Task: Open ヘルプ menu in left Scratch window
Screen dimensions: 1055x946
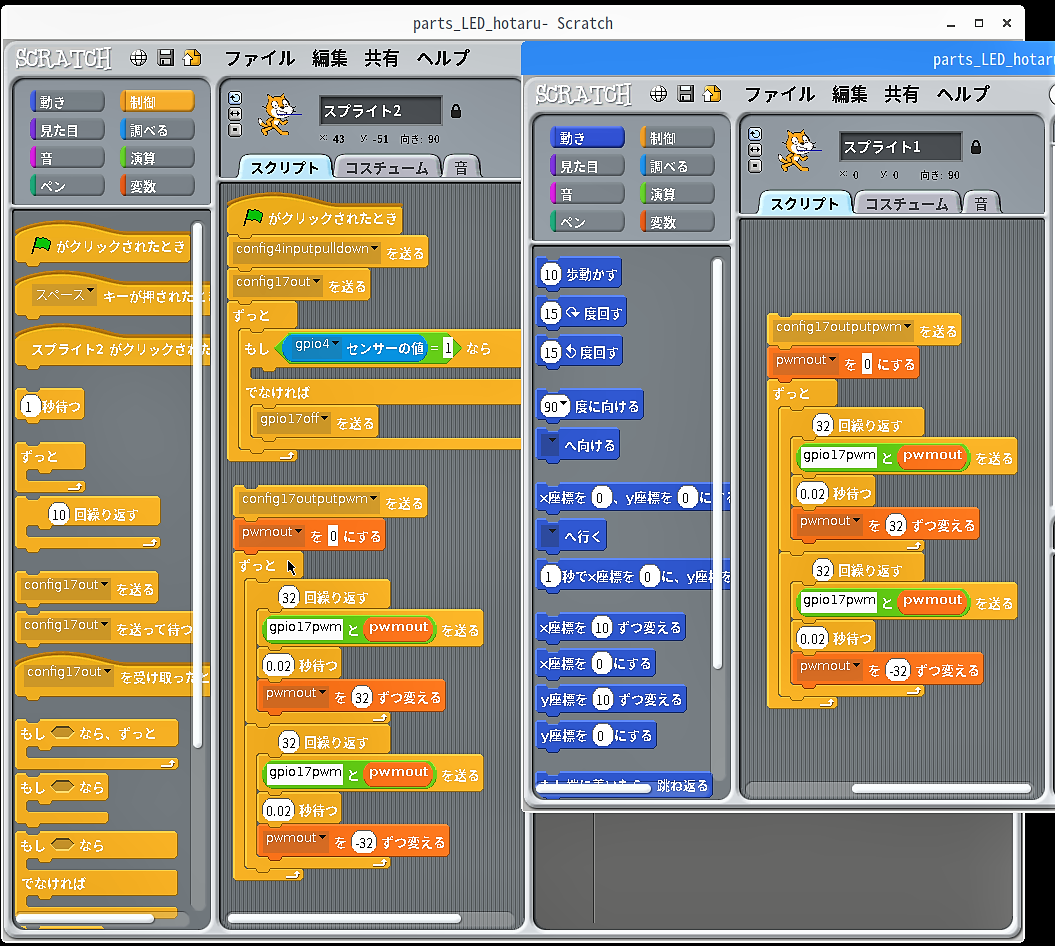Action: pyautogui.click(x=443, y=59)
